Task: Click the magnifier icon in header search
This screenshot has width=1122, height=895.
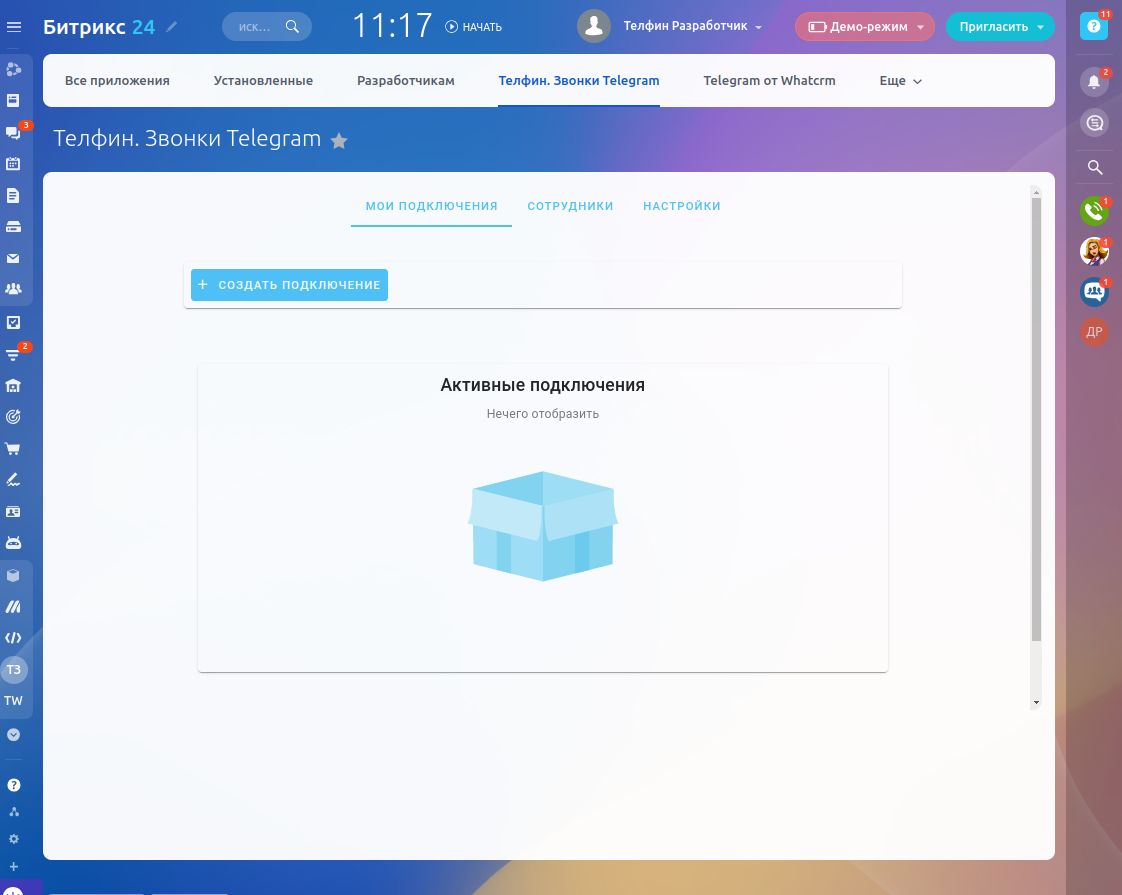Action: (292, 26)
